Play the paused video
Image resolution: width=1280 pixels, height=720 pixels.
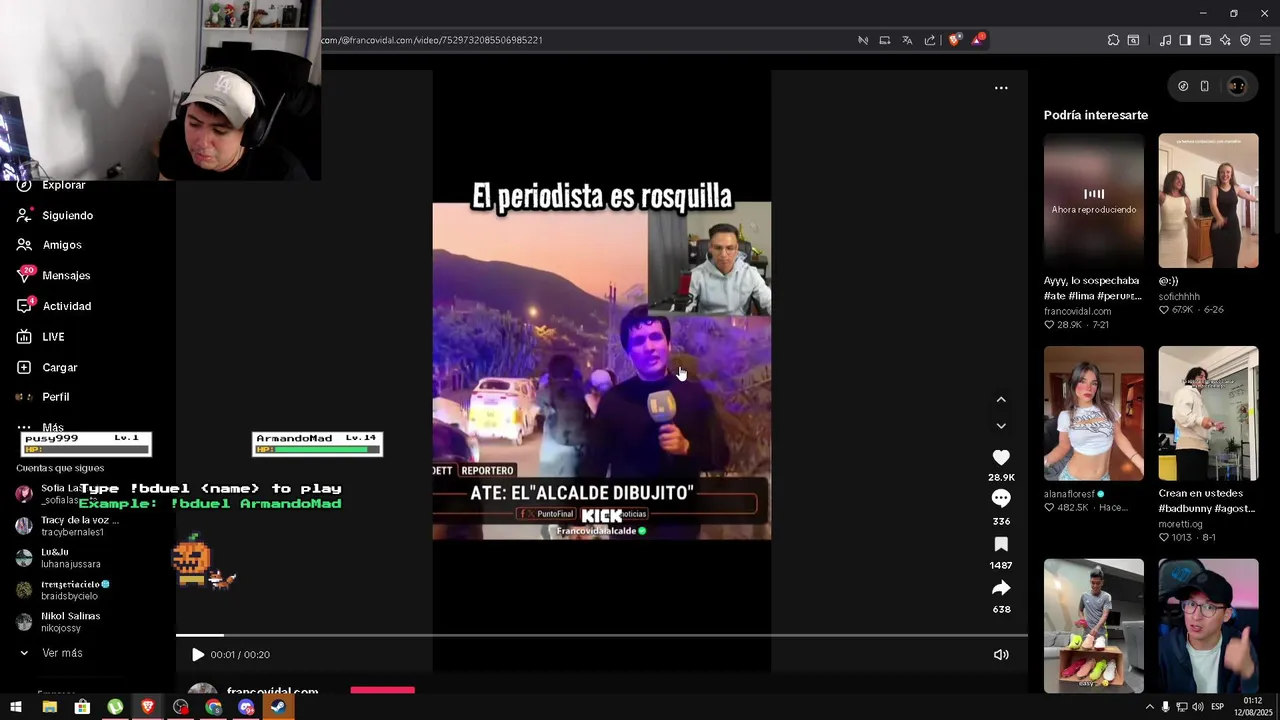[x=198, y=655]
